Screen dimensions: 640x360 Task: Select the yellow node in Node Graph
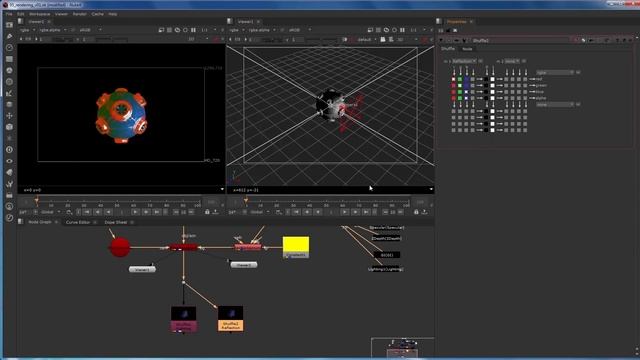pos(296,247)
